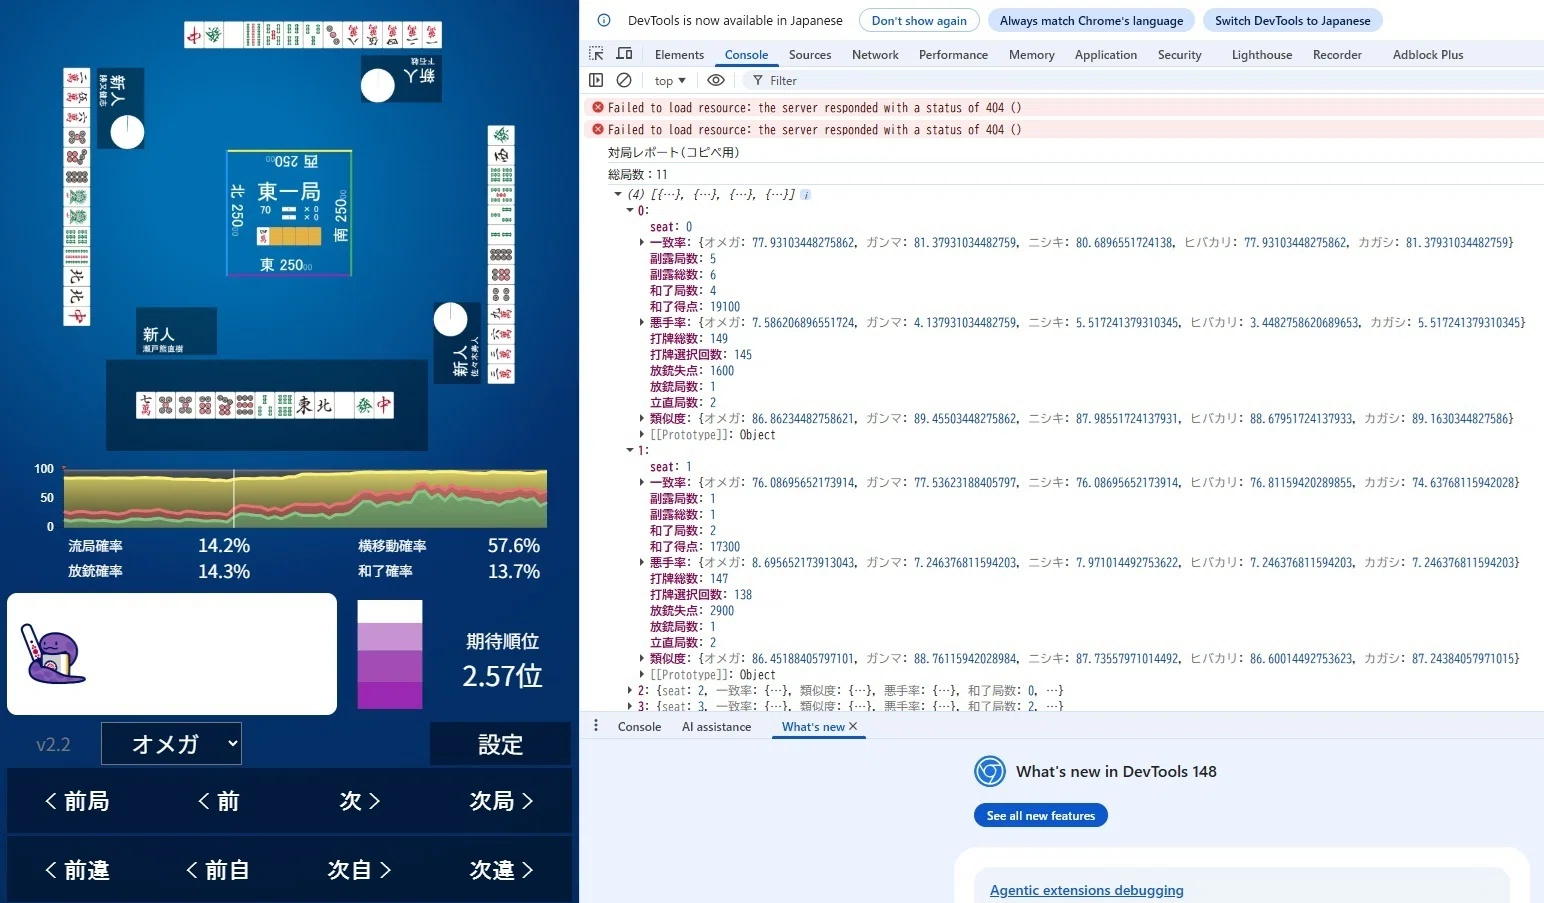
Task: Click the darkest purple rank bar segment
Action: click(390, 695)
